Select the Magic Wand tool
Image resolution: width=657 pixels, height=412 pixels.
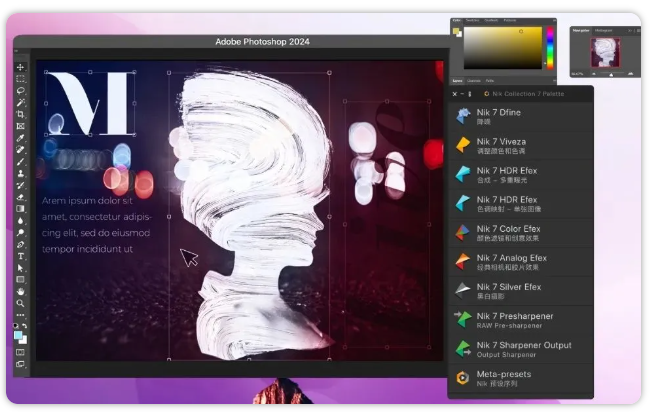click(20, 102)
